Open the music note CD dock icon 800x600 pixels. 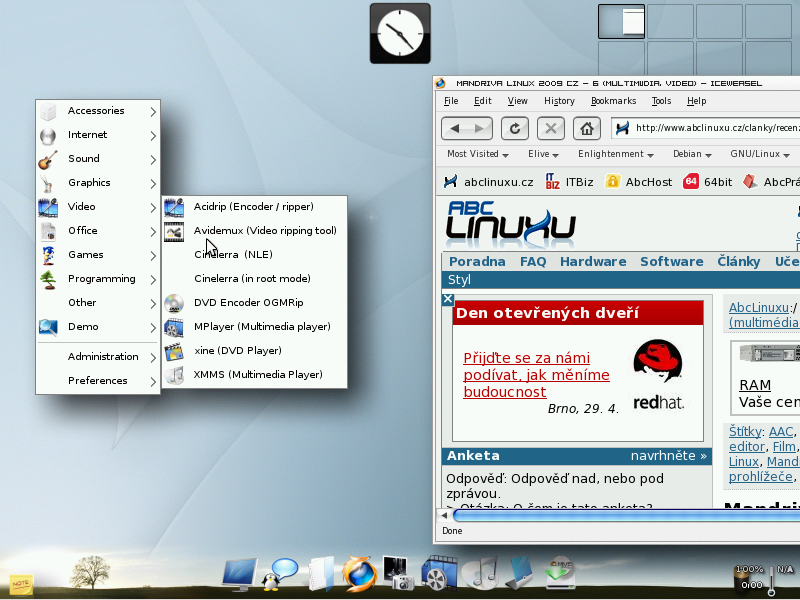click(x=480, y=574)
